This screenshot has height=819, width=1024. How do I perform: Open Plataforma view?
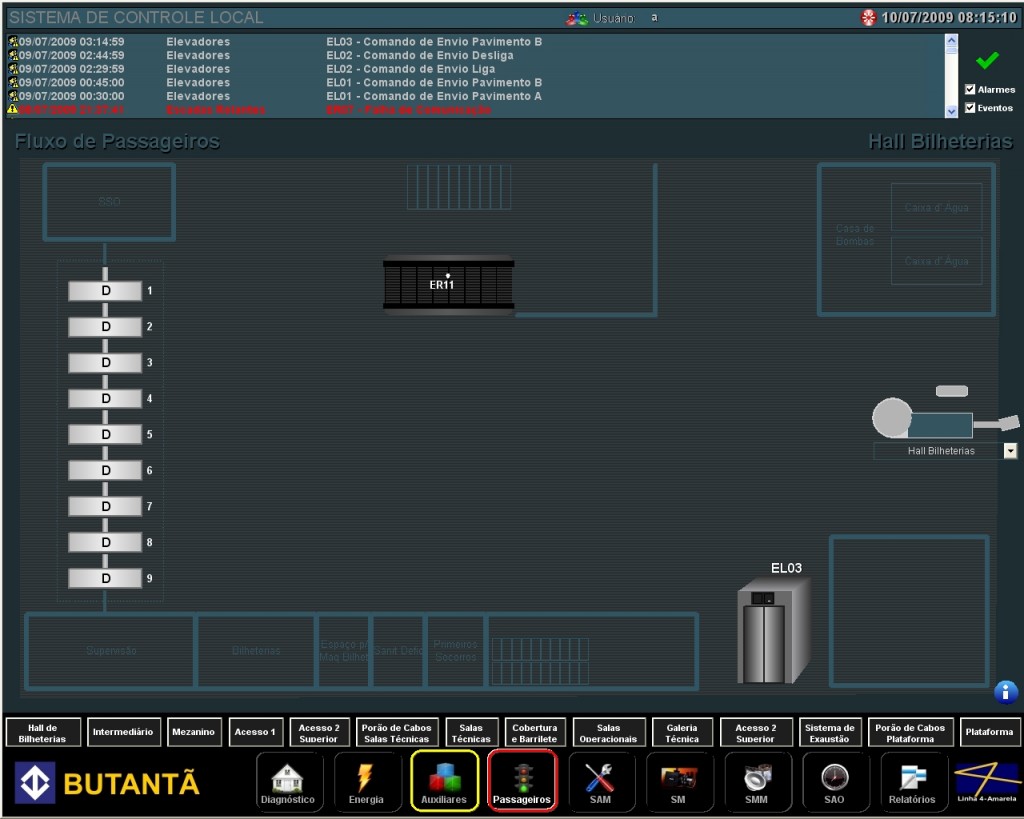(x=989, y=732)
